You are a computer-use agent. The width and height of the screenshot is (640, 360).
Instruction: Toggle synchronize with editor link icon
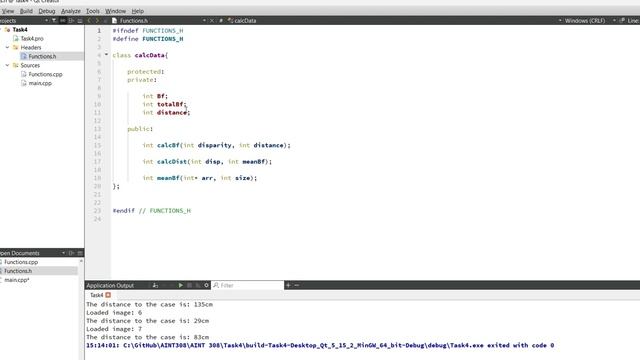(62, 20)
